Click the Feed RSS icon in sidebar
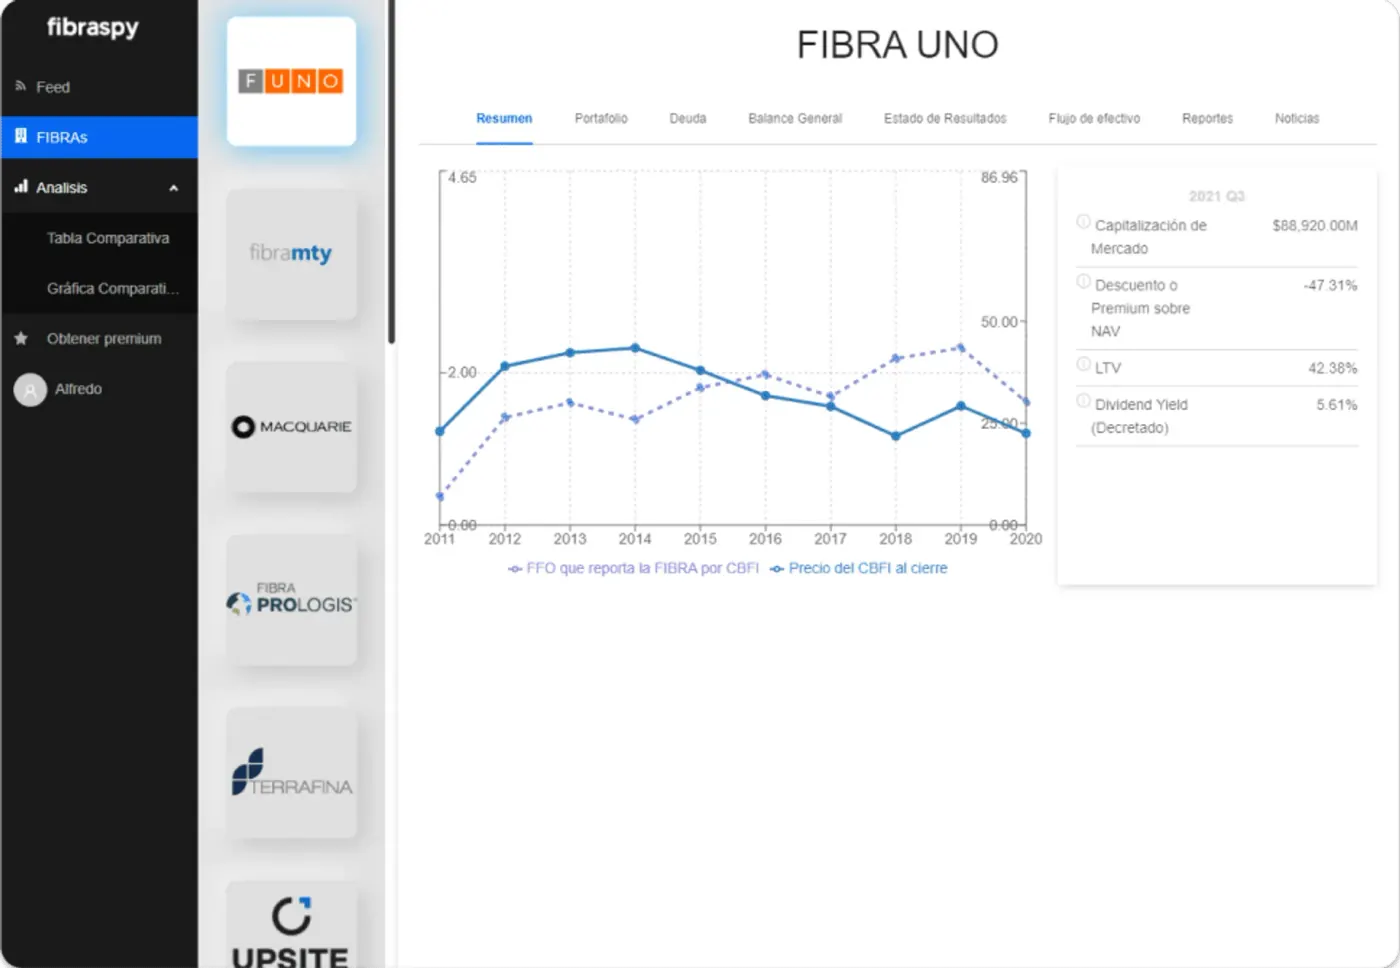 (x=20, y=87)
